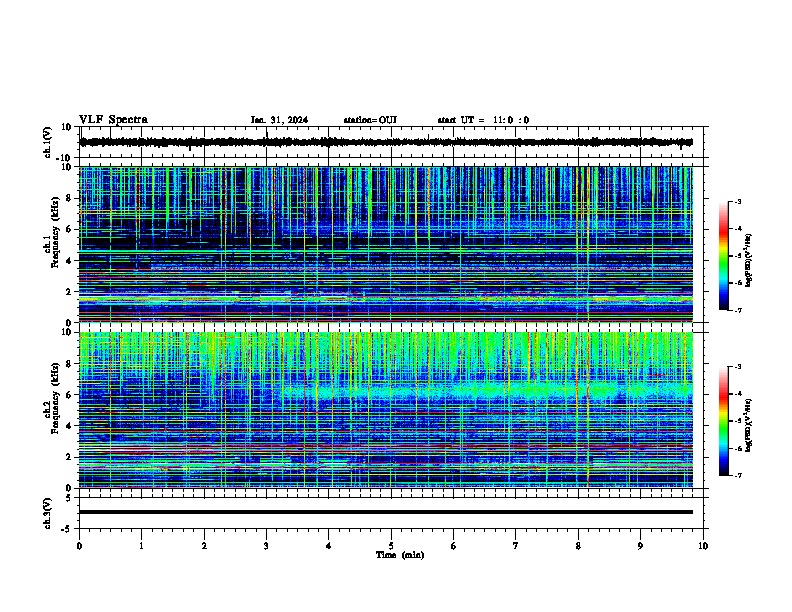The image size is (792, 612).
Task: Click the ch.1 colorbar log(PSD) label
Action: (x=749, y=260)
